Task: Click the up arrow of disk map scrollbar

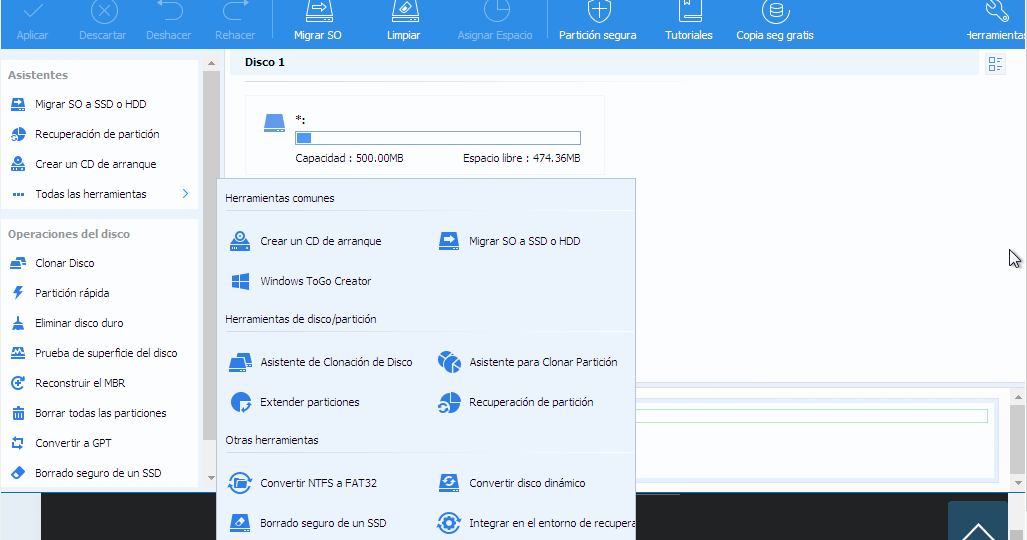Action: (1018, 397)
